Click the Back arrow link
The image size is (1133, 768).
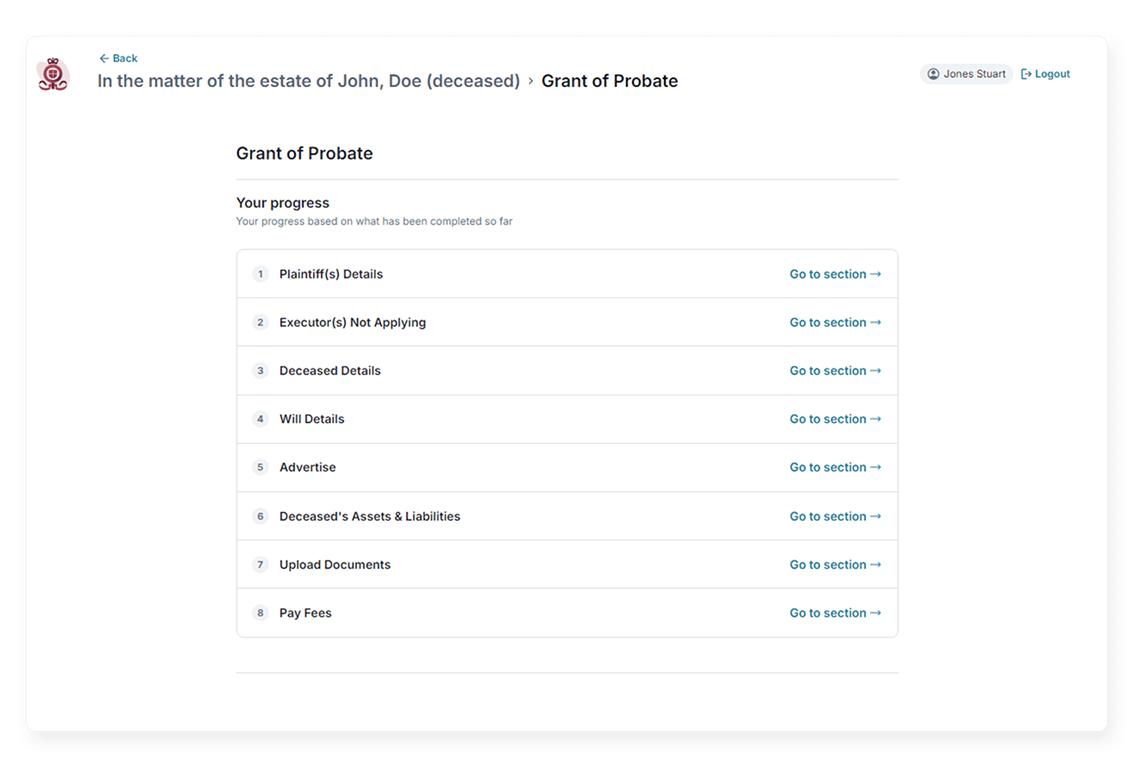[x=118, y=58]
